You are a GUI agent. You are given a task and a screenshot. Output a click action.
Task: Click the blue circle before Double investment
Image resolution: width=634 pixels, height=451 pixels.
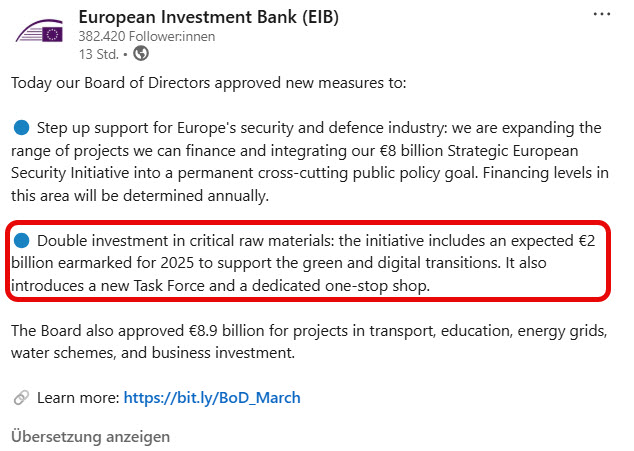21,241
